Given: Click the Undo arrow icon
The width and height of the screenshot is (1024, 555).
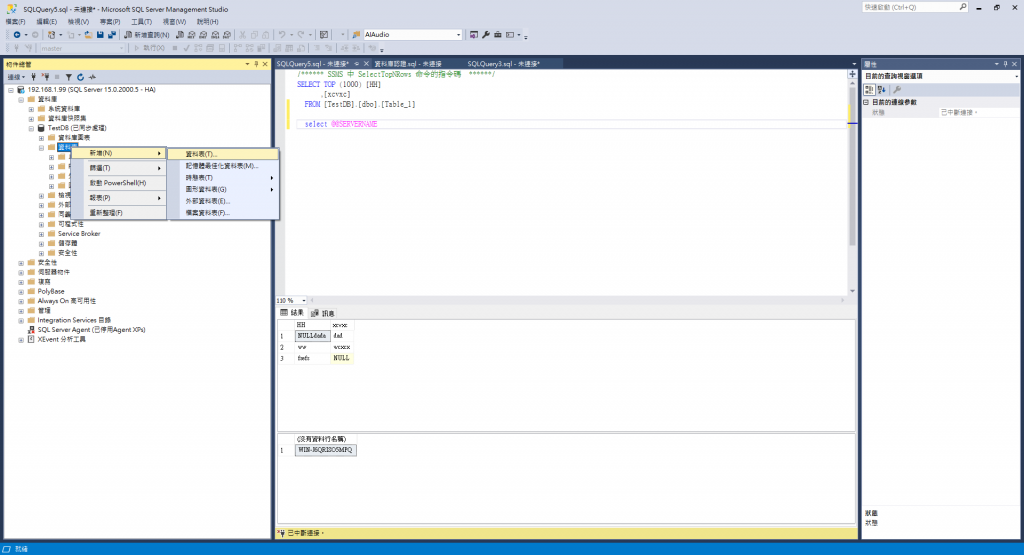Looking at the screenshot, I should (x=281, y=35).
